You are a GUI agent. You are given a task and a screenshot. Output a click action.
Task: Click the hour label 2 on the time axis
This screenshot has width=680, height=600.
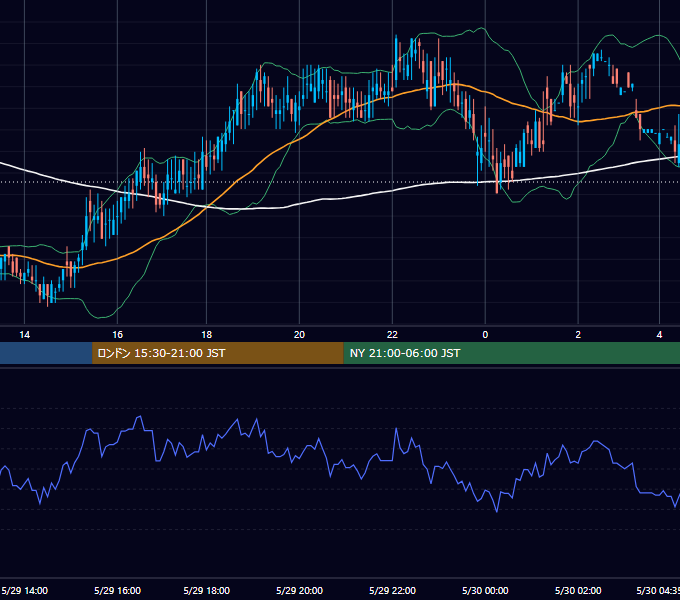click(578, 335)
